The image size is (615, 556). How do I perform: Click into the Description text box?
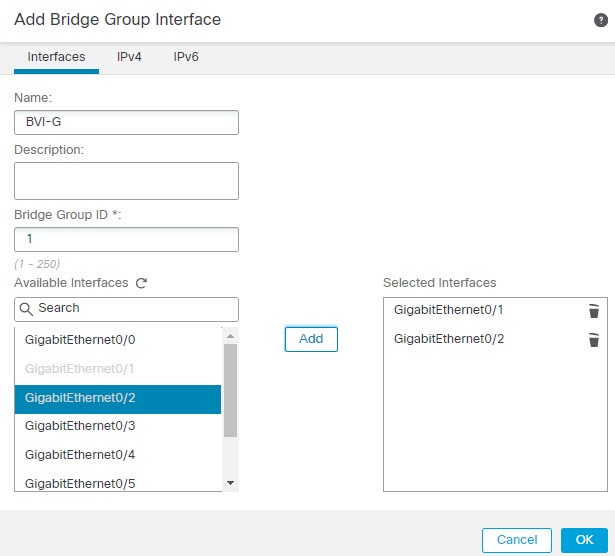pyautogui.click(x=126, y=181)
